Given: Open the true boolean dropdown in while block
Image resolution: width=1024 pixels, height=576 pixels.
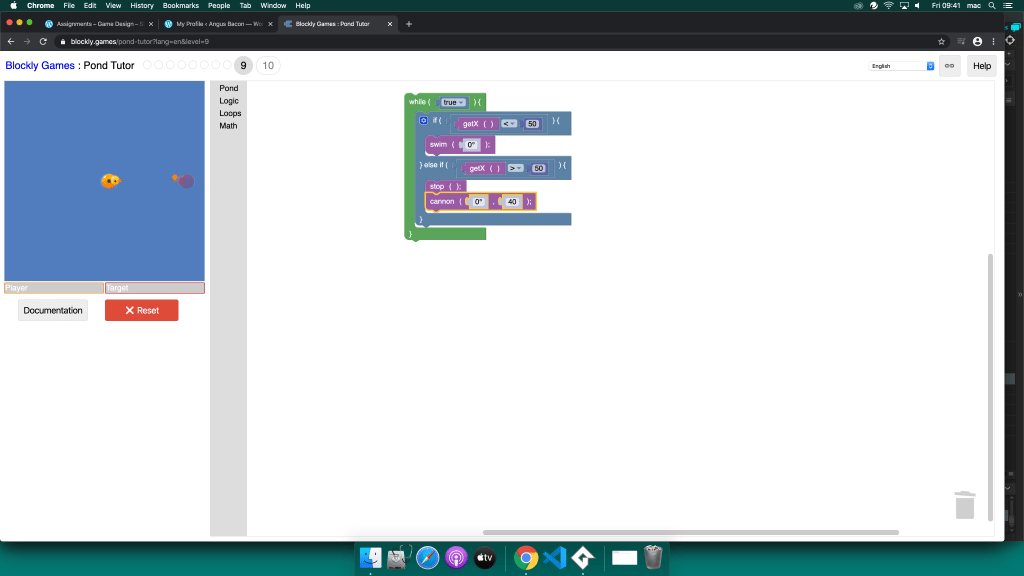Looking at the screenshot, I should [x=453, y=102].
